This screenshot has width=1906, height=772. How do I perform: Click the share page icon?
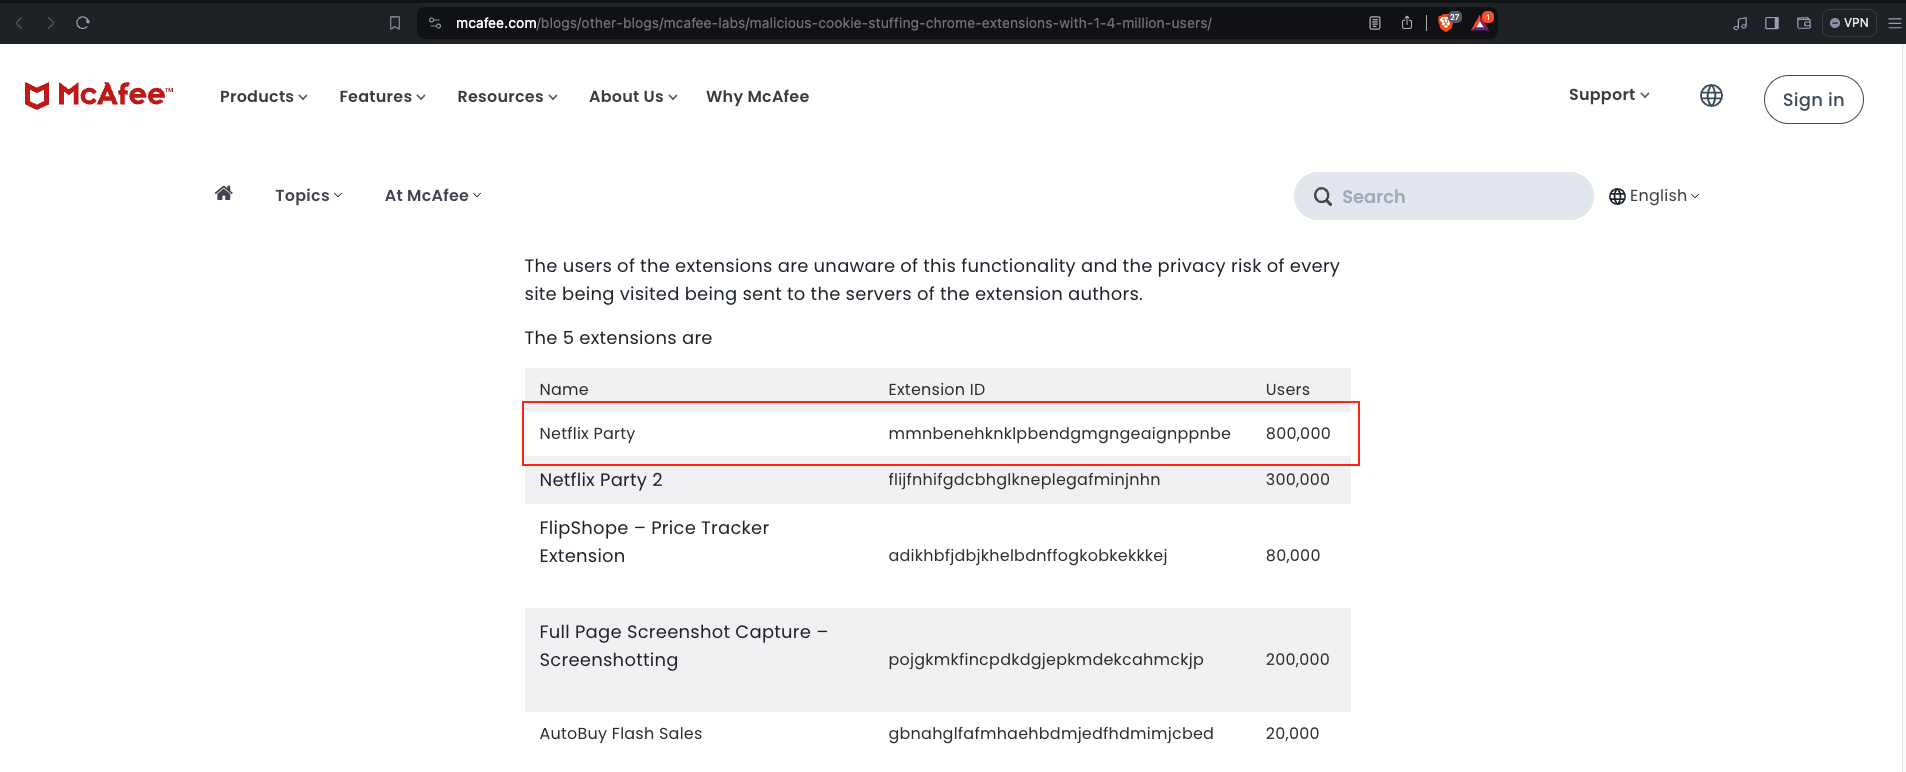click(1407, 23)
